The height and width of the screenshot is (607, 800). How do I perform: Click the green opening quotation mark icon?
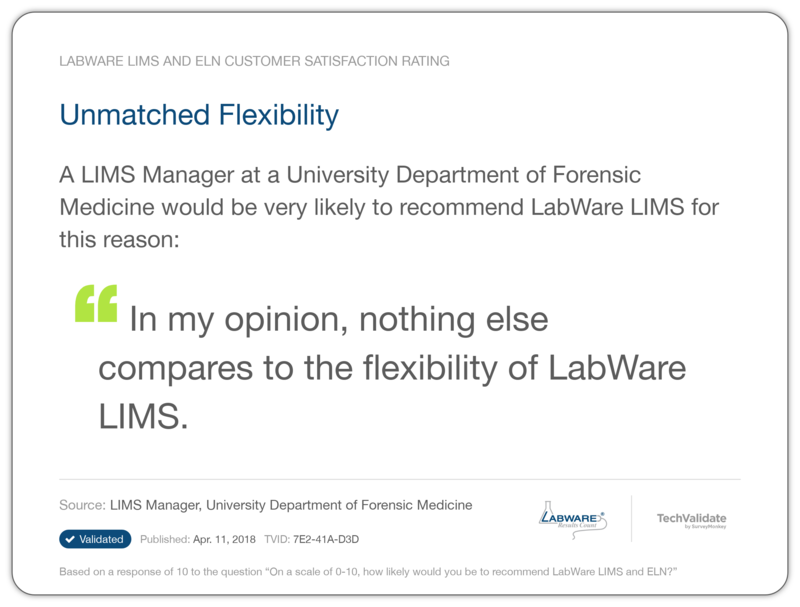coord(96,303)
